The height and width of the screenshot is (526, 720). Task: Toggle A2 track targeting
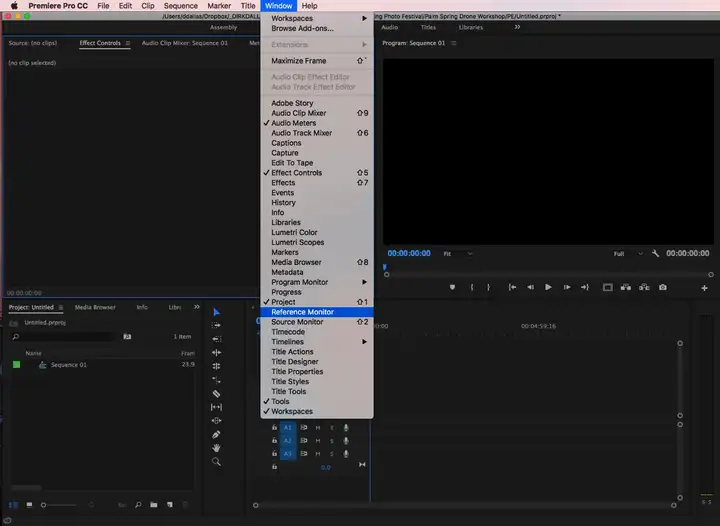point(287,441)
